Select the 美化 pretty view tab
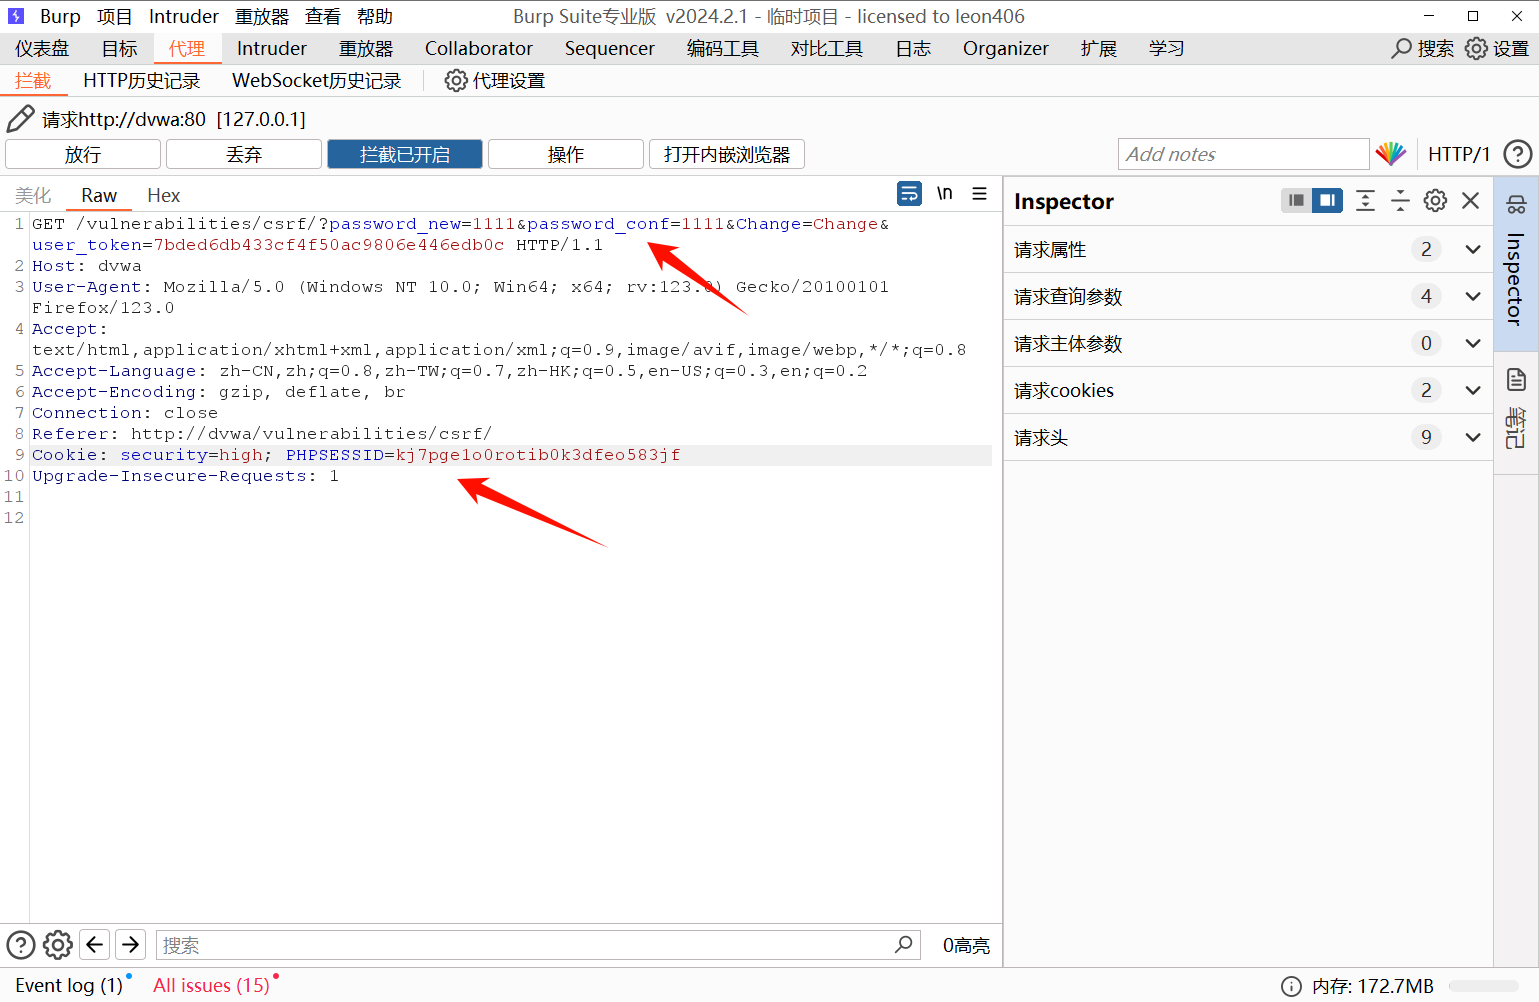 [x=33, y=195]
